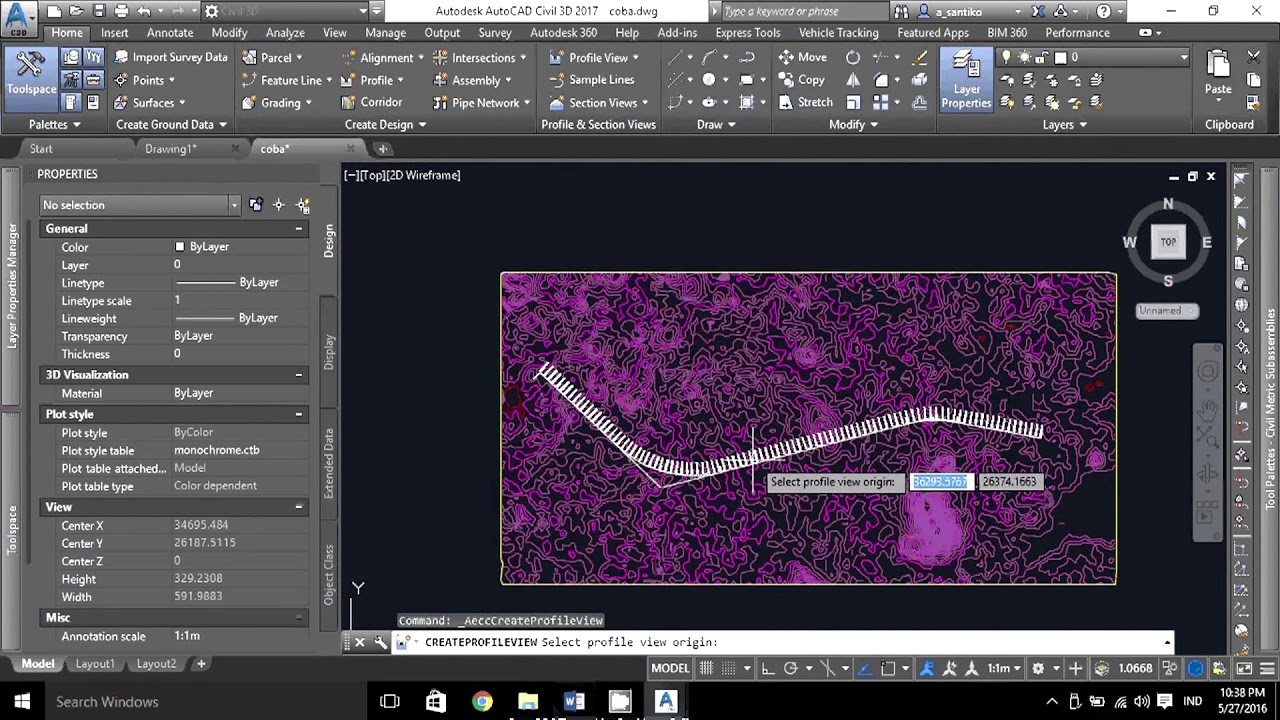Click the TOP face of the ViewCube
1280x720 pixels.
[x=1168, y=242]
